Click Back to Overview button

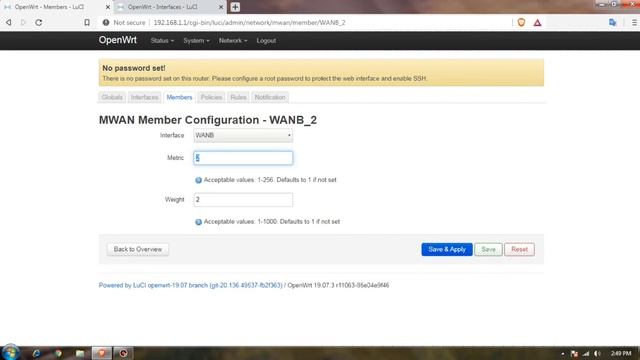tap(138, 249)
